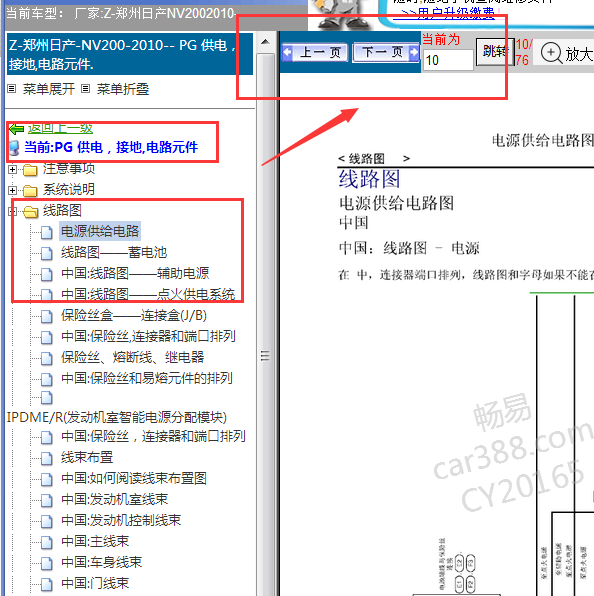
Task: Go to previous page with 上一页 button
Action: (315, 52)
